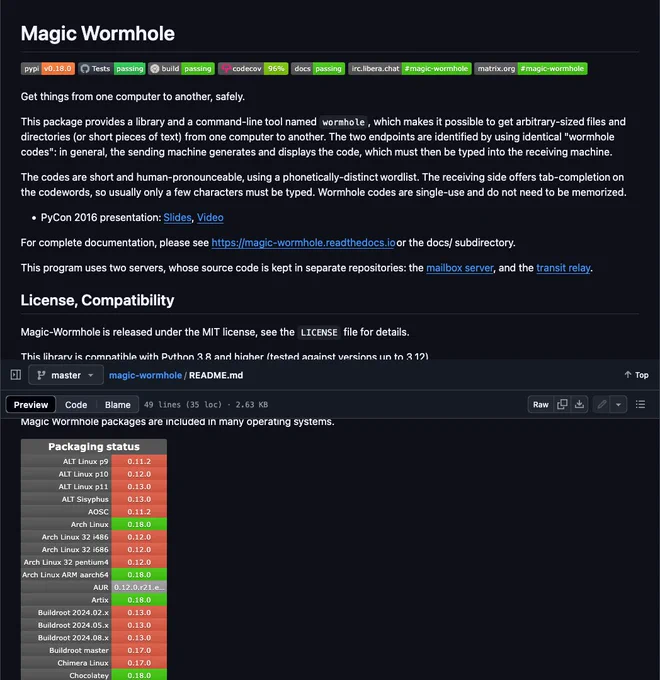Click the README.md filename in breadcrumb

click(x=216, y=375)
